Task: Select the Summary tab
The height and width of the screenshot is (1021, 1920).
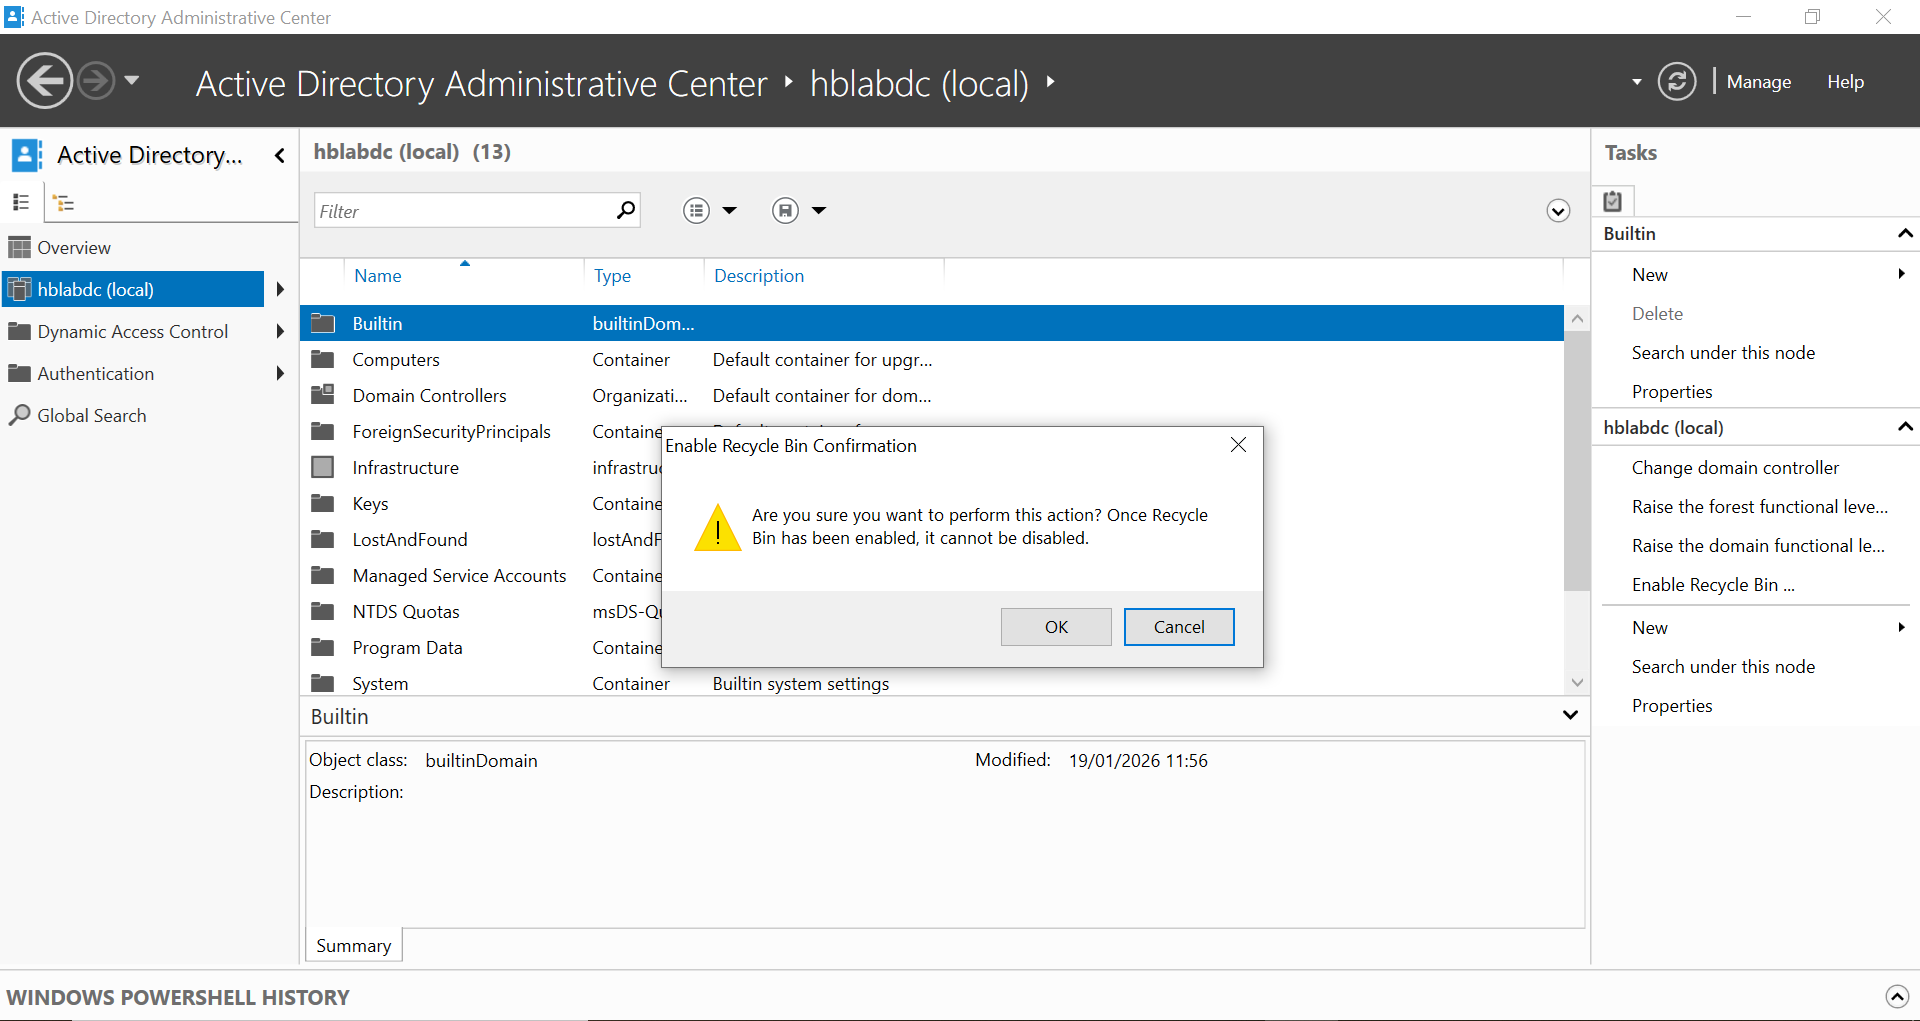Action: (x=354, y=946)
